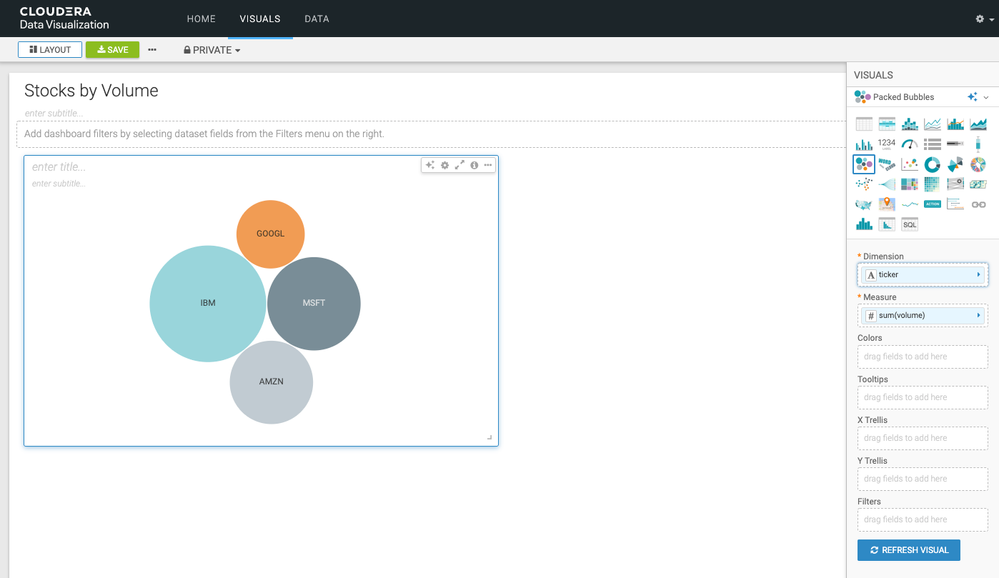
Task: Open the visual's gear settings icon
Action: [445, 165]
